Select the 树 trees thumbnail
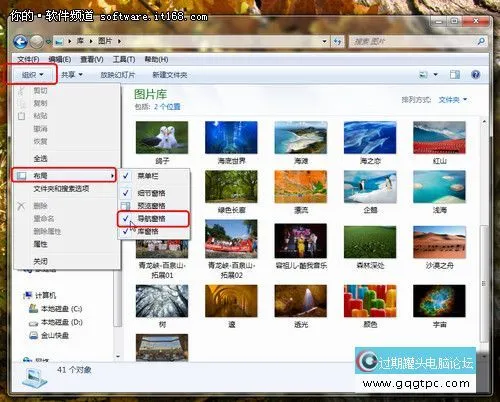The height and width of the screenshot is (402, 500). [162, 301]
